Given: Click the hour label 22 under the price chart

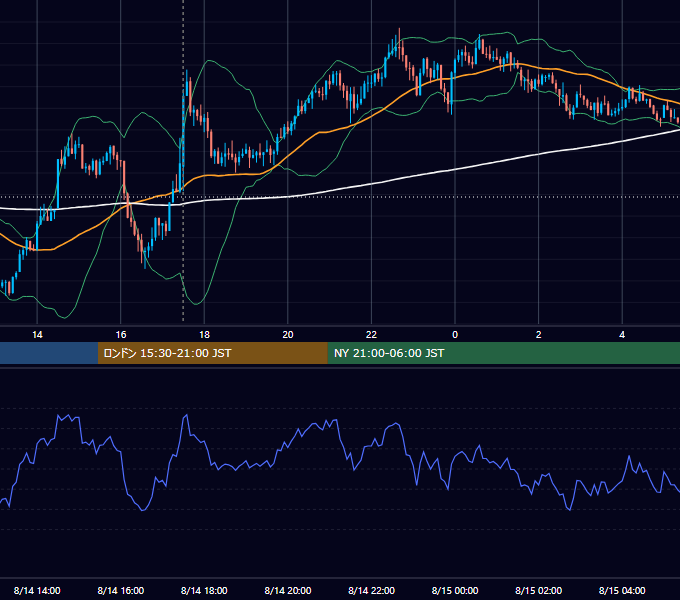Looking at the screenshot, I should tap(372, 335).
